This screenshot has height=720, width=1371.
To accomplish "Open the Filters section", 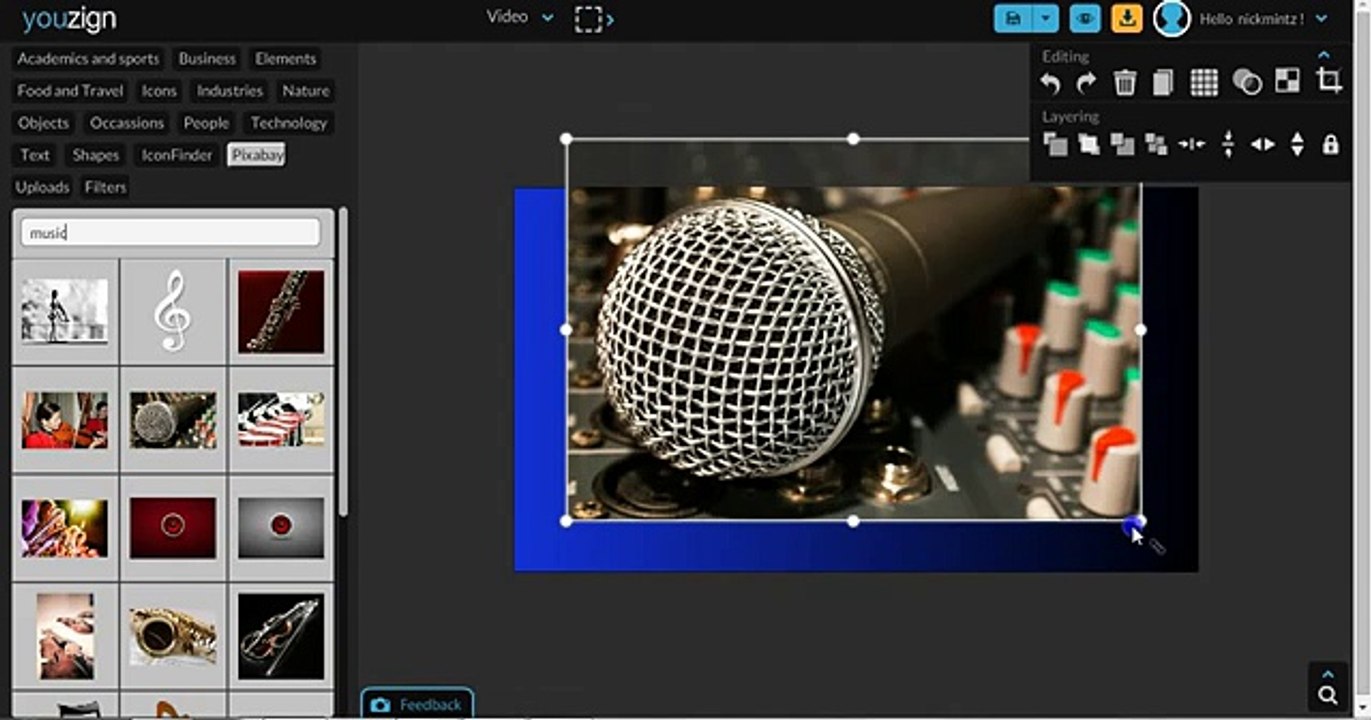I will 105,187.
